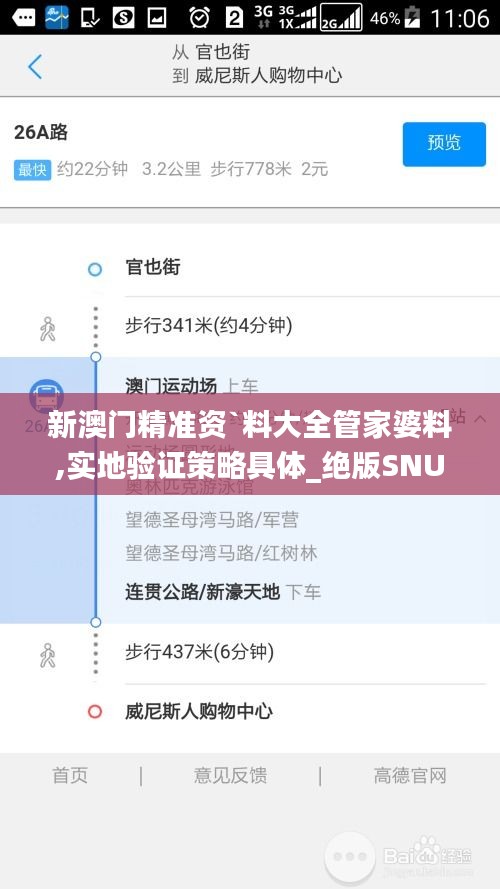The image size is (500, 889).
Task: Open the alarm clock status icon
Action: (199, 18)
